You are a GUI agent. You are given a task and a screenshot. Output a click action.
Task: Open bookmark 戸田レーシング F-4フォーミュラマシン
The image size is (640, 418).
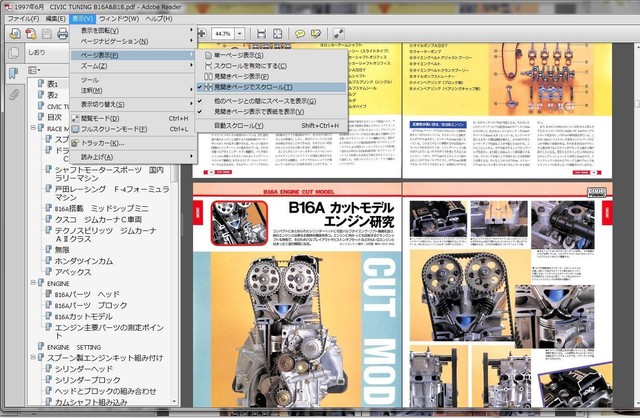(112, 193)
